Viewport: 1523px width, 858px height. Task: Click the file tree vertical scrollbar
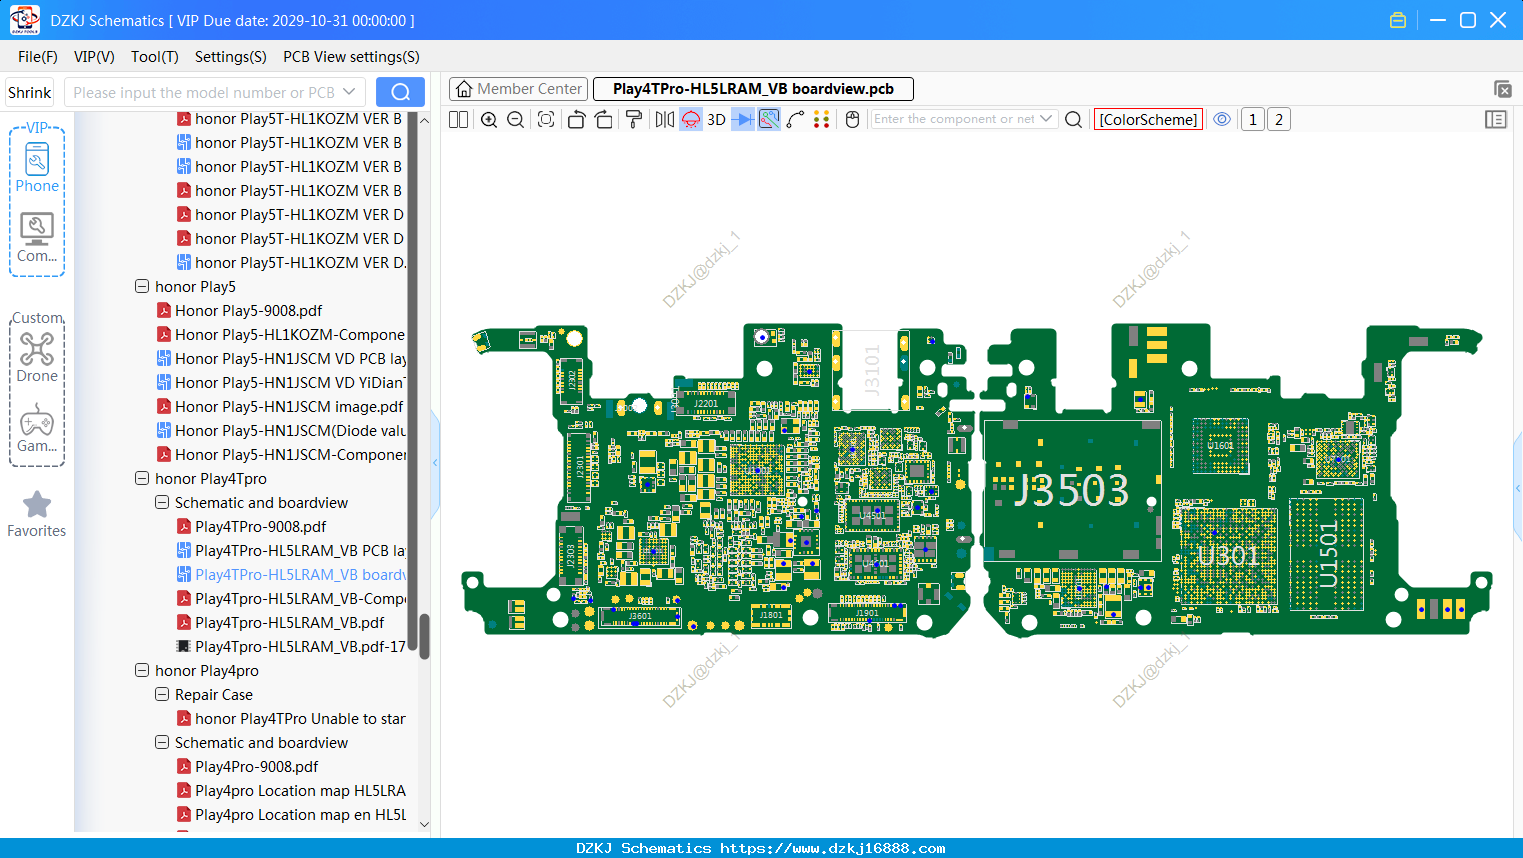(x=424, y=636)
